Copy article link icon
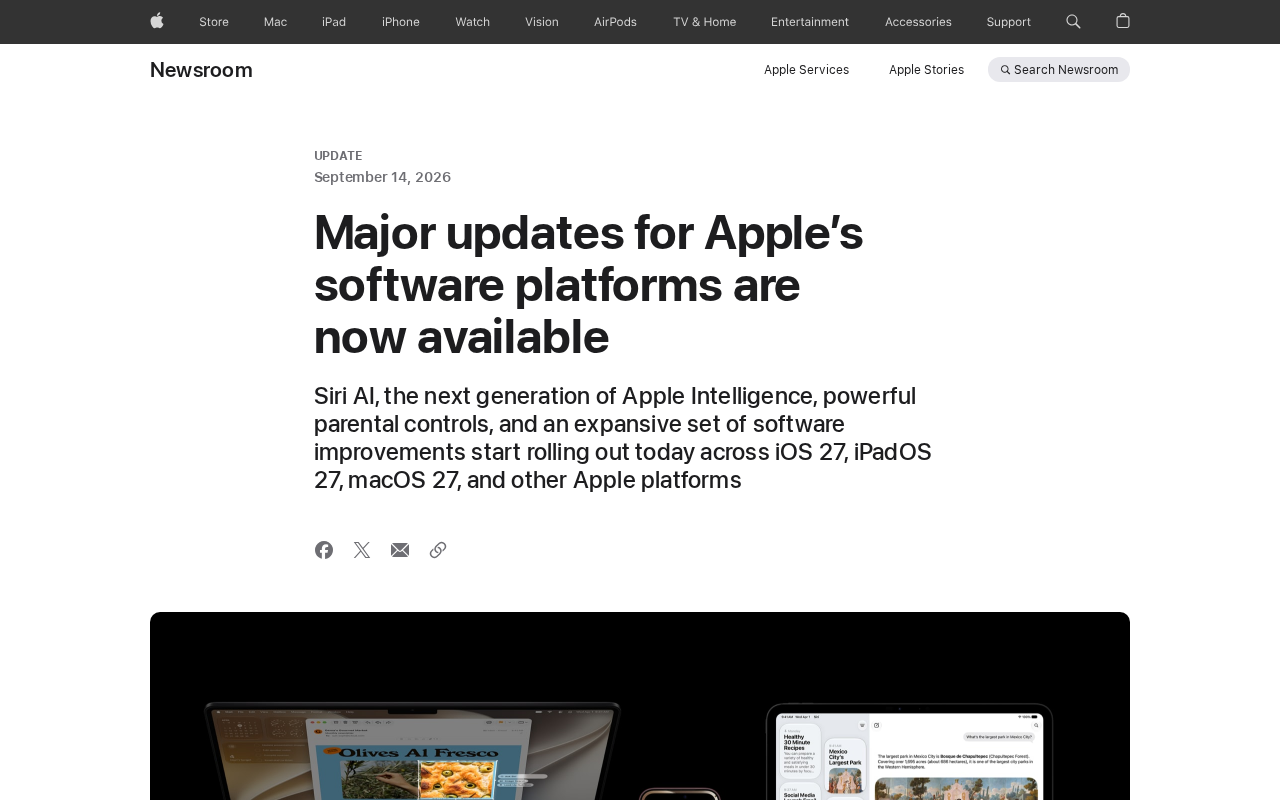The image size is (1280, 800). point(438,550)
